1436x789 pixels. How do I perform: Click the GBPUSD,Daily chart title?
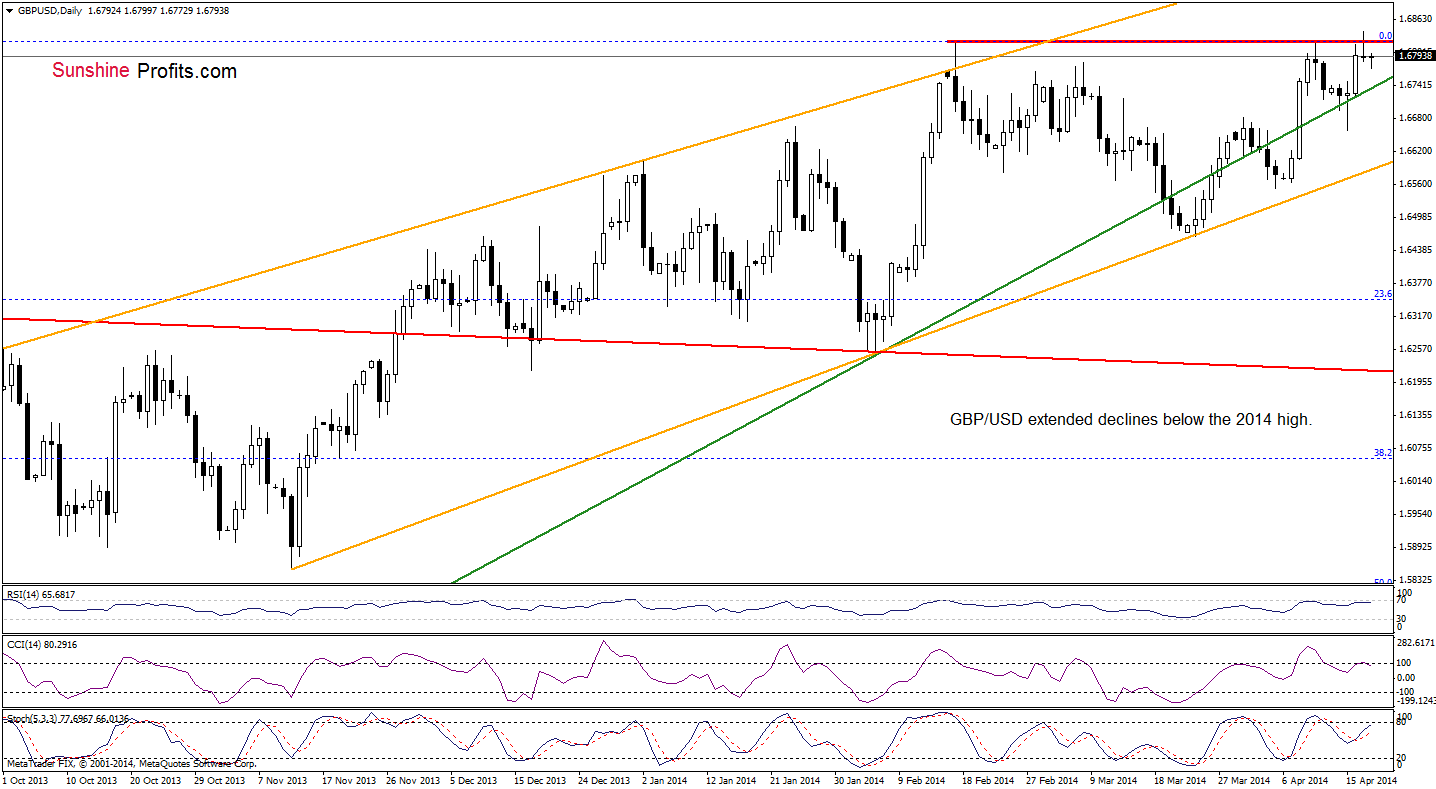click(x=50, y=10)
